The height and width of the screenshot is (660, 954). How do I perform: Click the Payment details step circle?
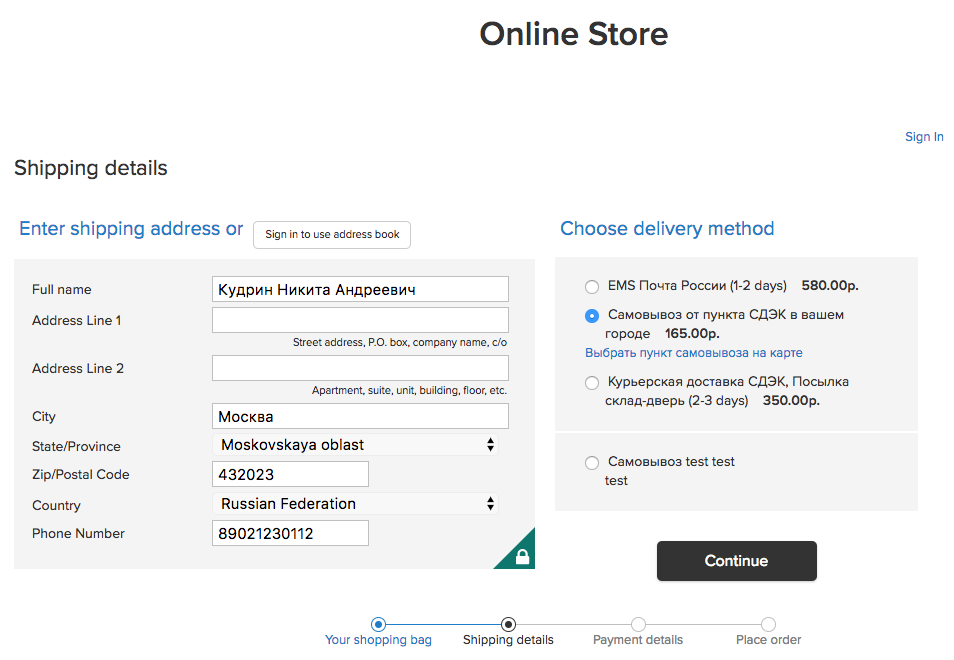coord(638,625)
